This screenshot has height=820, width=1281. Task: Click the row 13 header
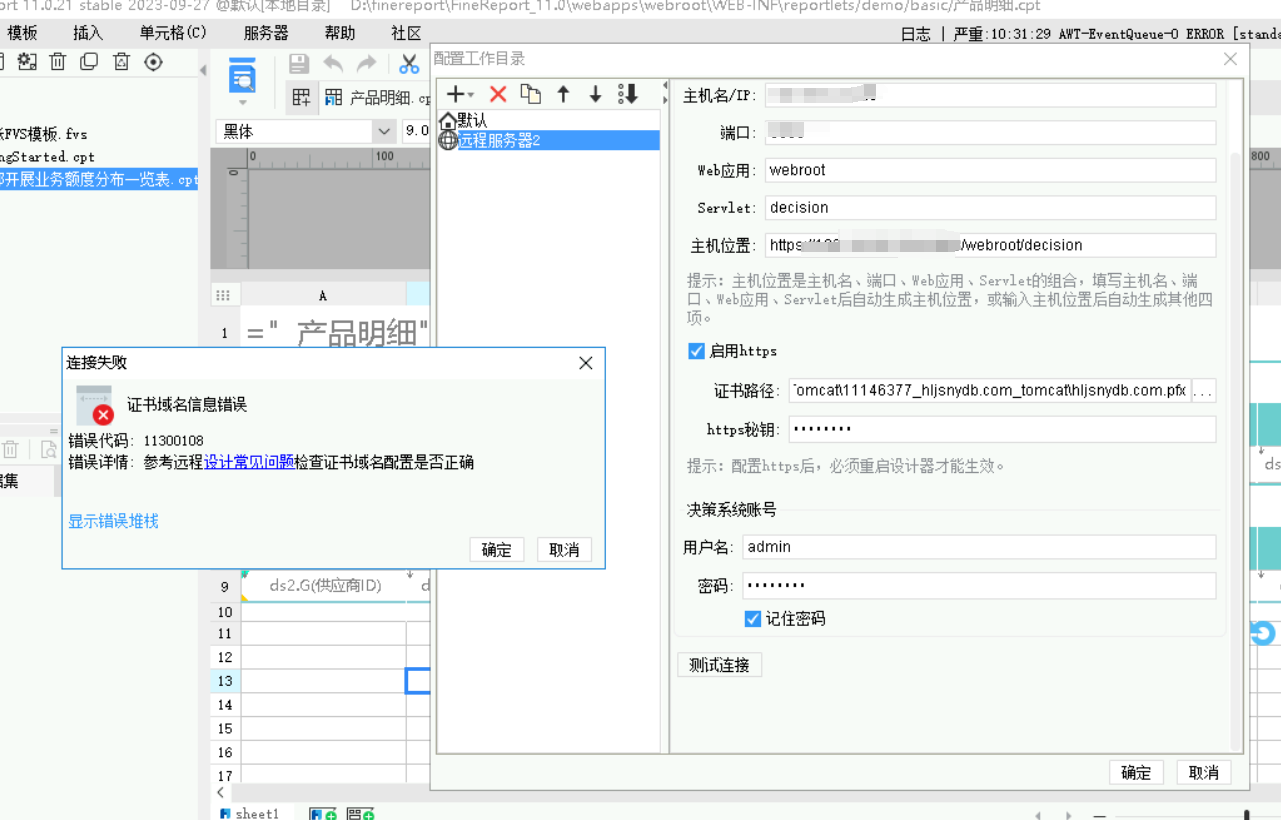225,681
